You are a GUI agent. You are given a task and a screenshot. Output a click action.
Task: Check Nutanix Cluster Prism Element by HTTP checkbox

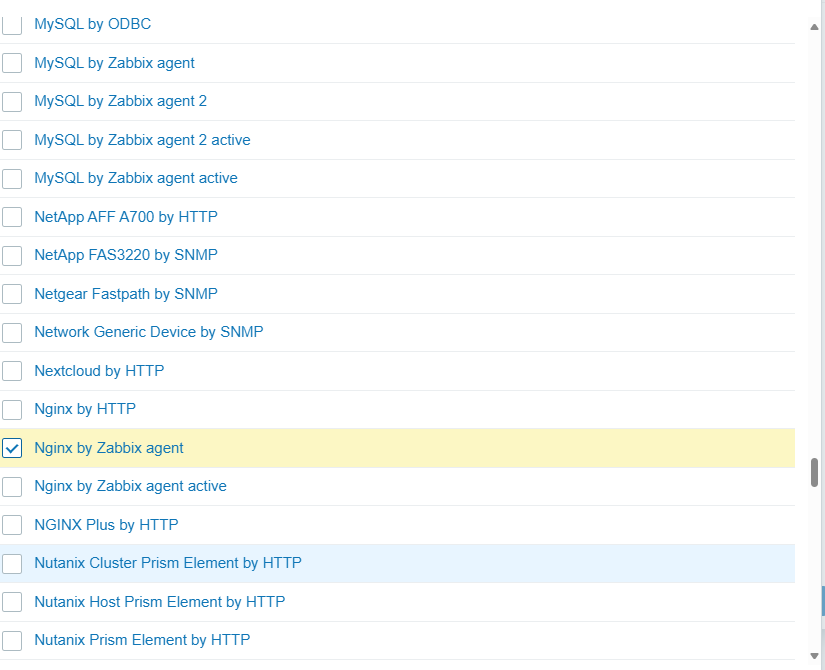tap(12, 563)
